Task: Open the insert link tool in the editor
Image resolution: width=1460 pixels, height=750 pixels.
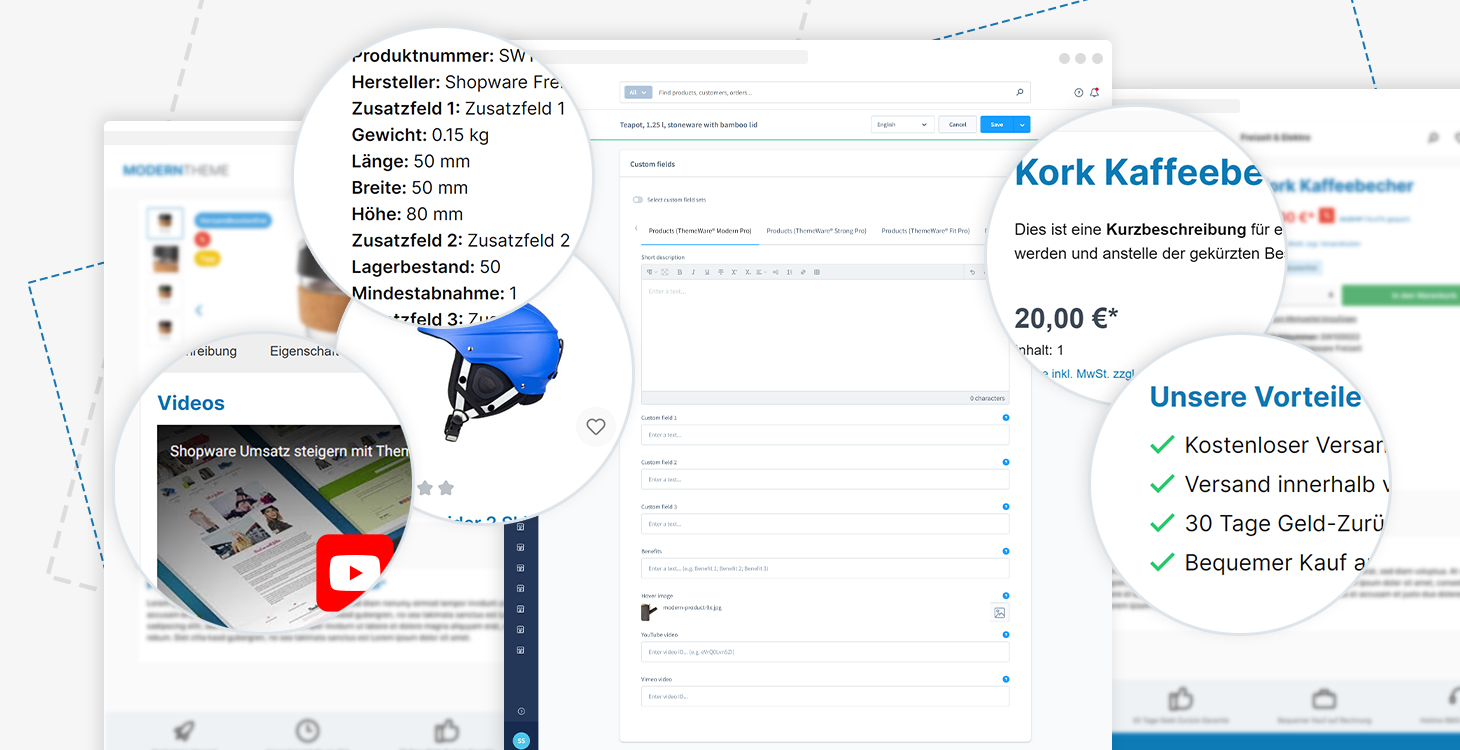Action: (x=803, y=272)
